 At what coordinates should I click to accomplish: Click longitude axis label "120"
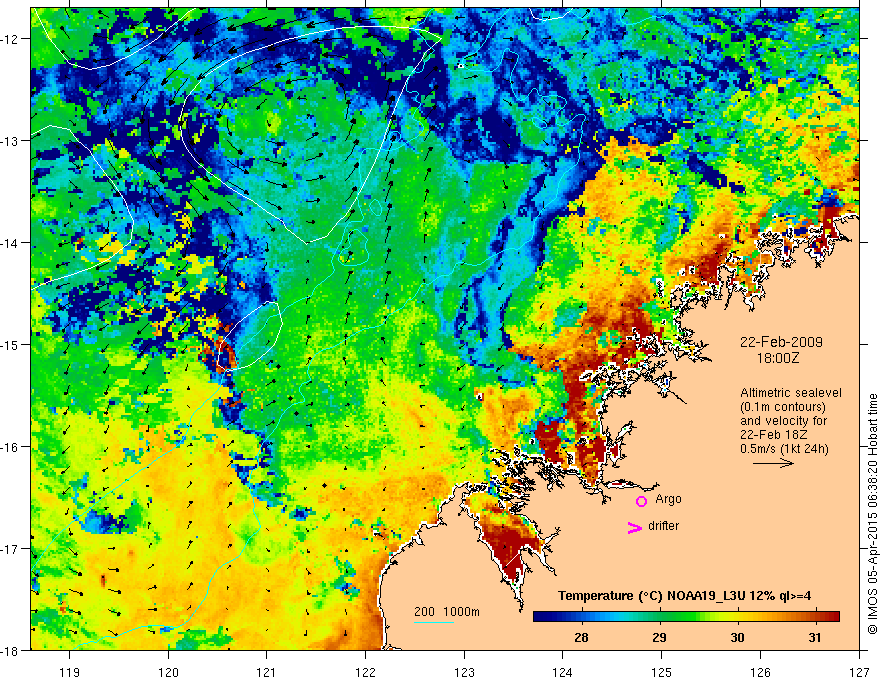click(x=168, y=672)
